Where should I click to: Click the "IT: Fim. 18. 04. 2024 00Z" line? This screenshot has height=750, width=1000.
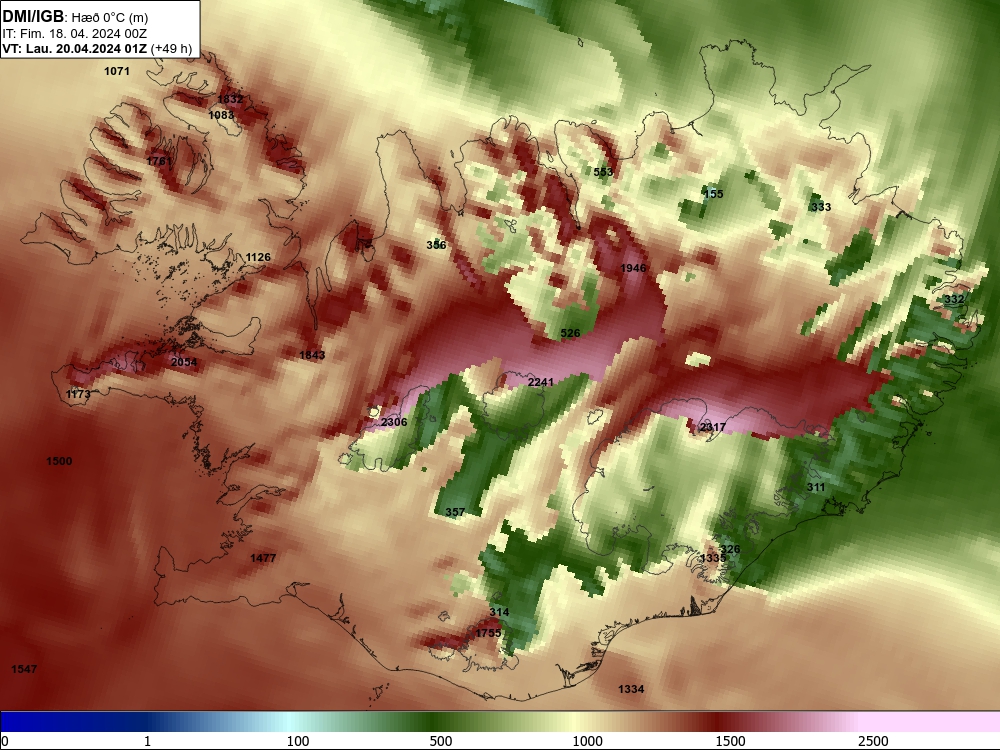[x=75, y=34]
